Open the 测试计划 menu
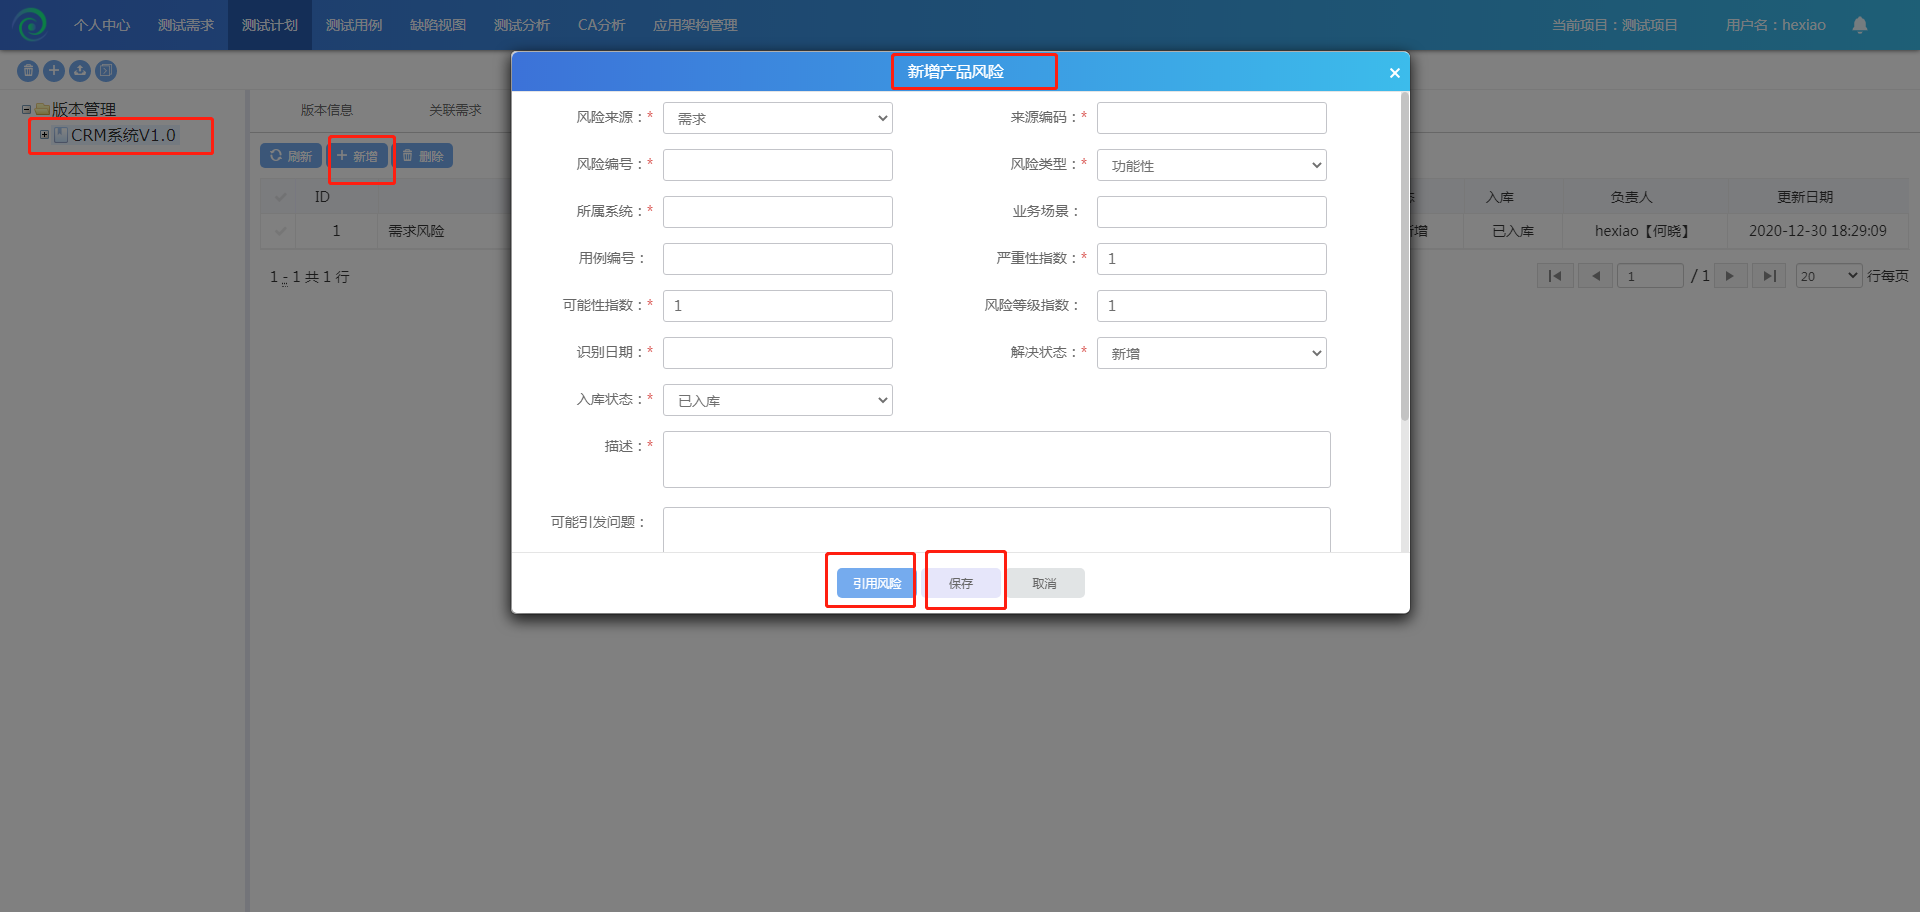The height and width of the screenshot is (912, 1920). click(270, 25)
